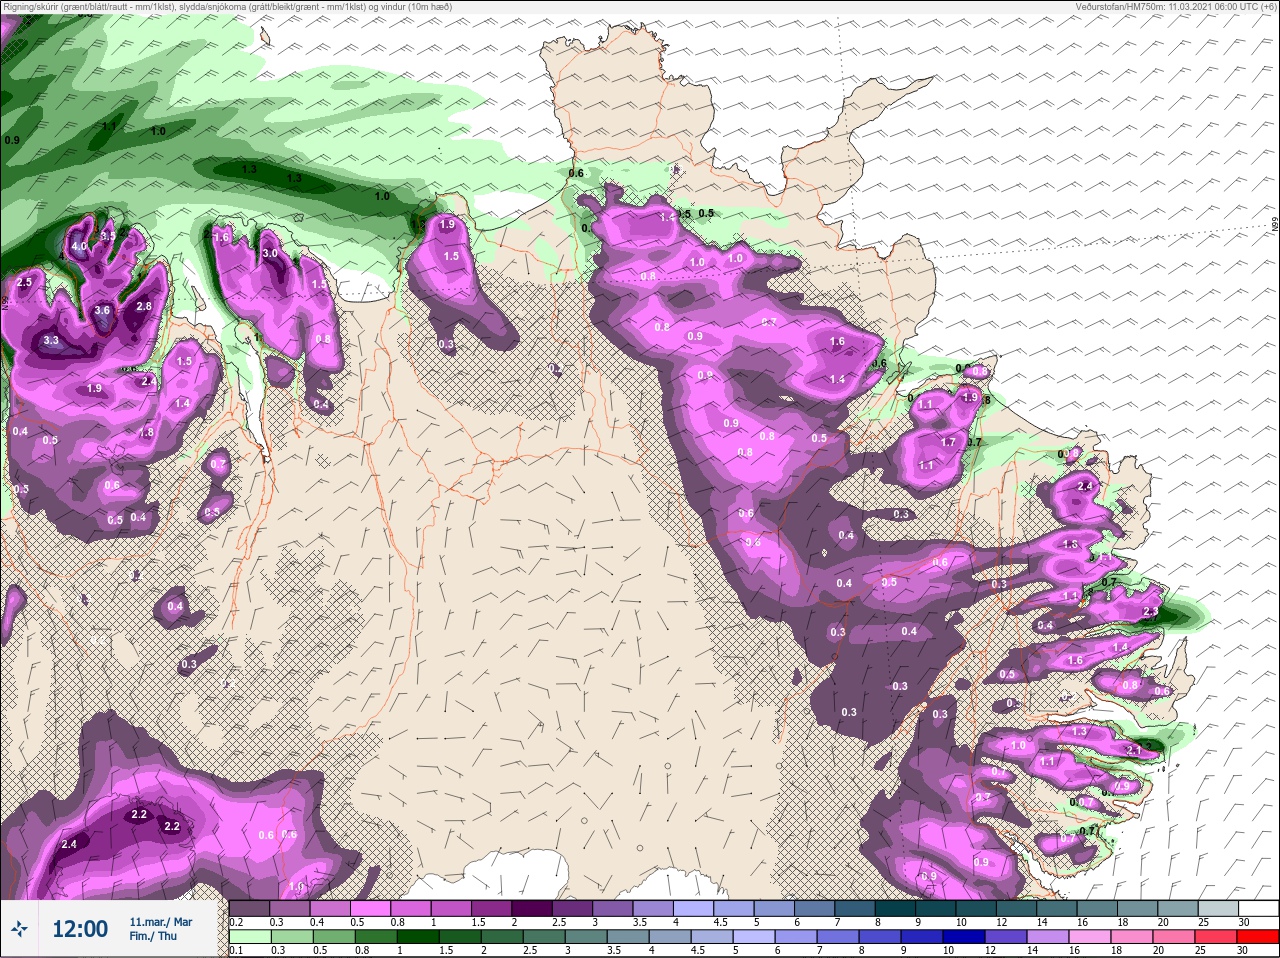This screenshot has width=1280, height=958.
Task: Click the '4.0' precipitation value on the map
Action: point(78,246)
